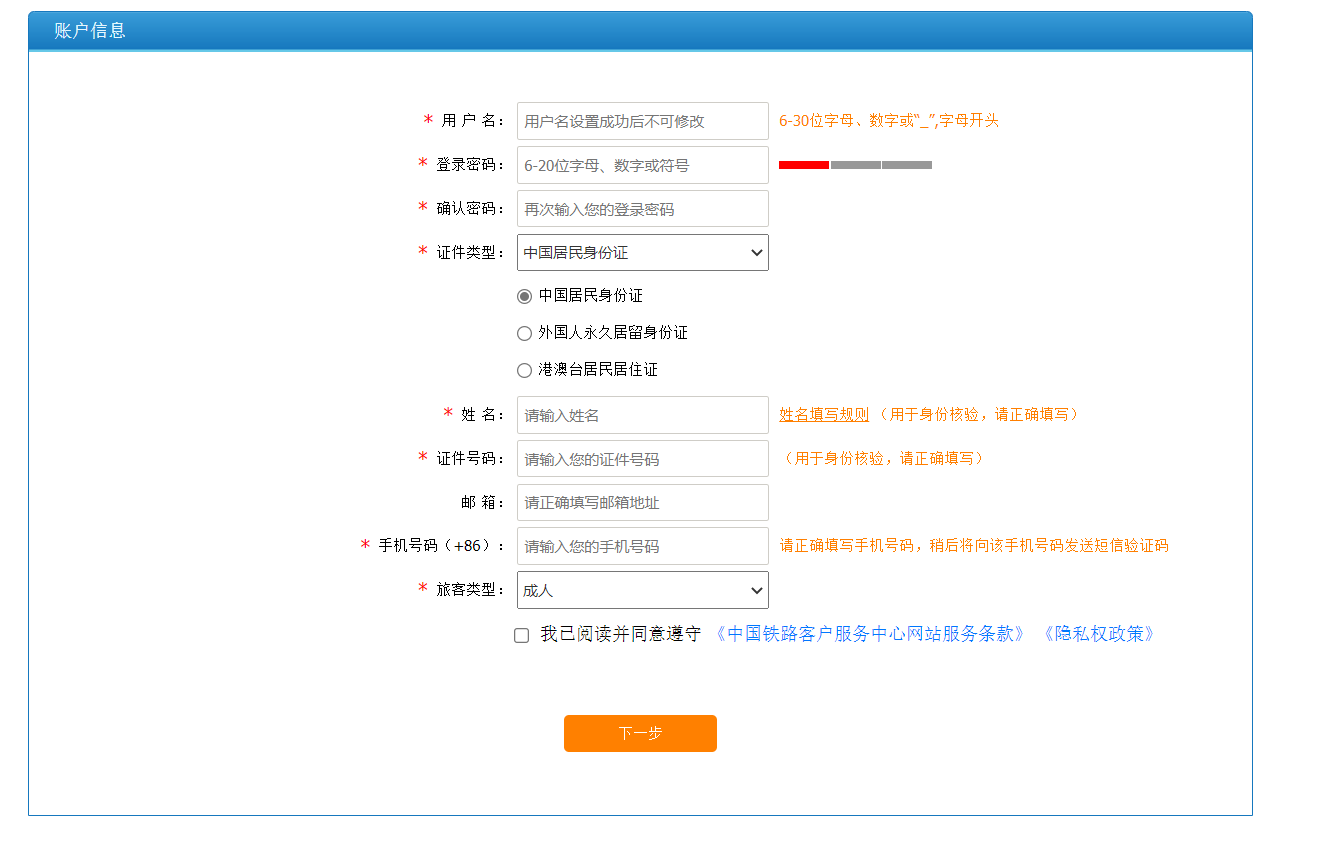1342x852 pixels.
Task: Click the 用户名 username input field
Action: (x=642, y=120)
